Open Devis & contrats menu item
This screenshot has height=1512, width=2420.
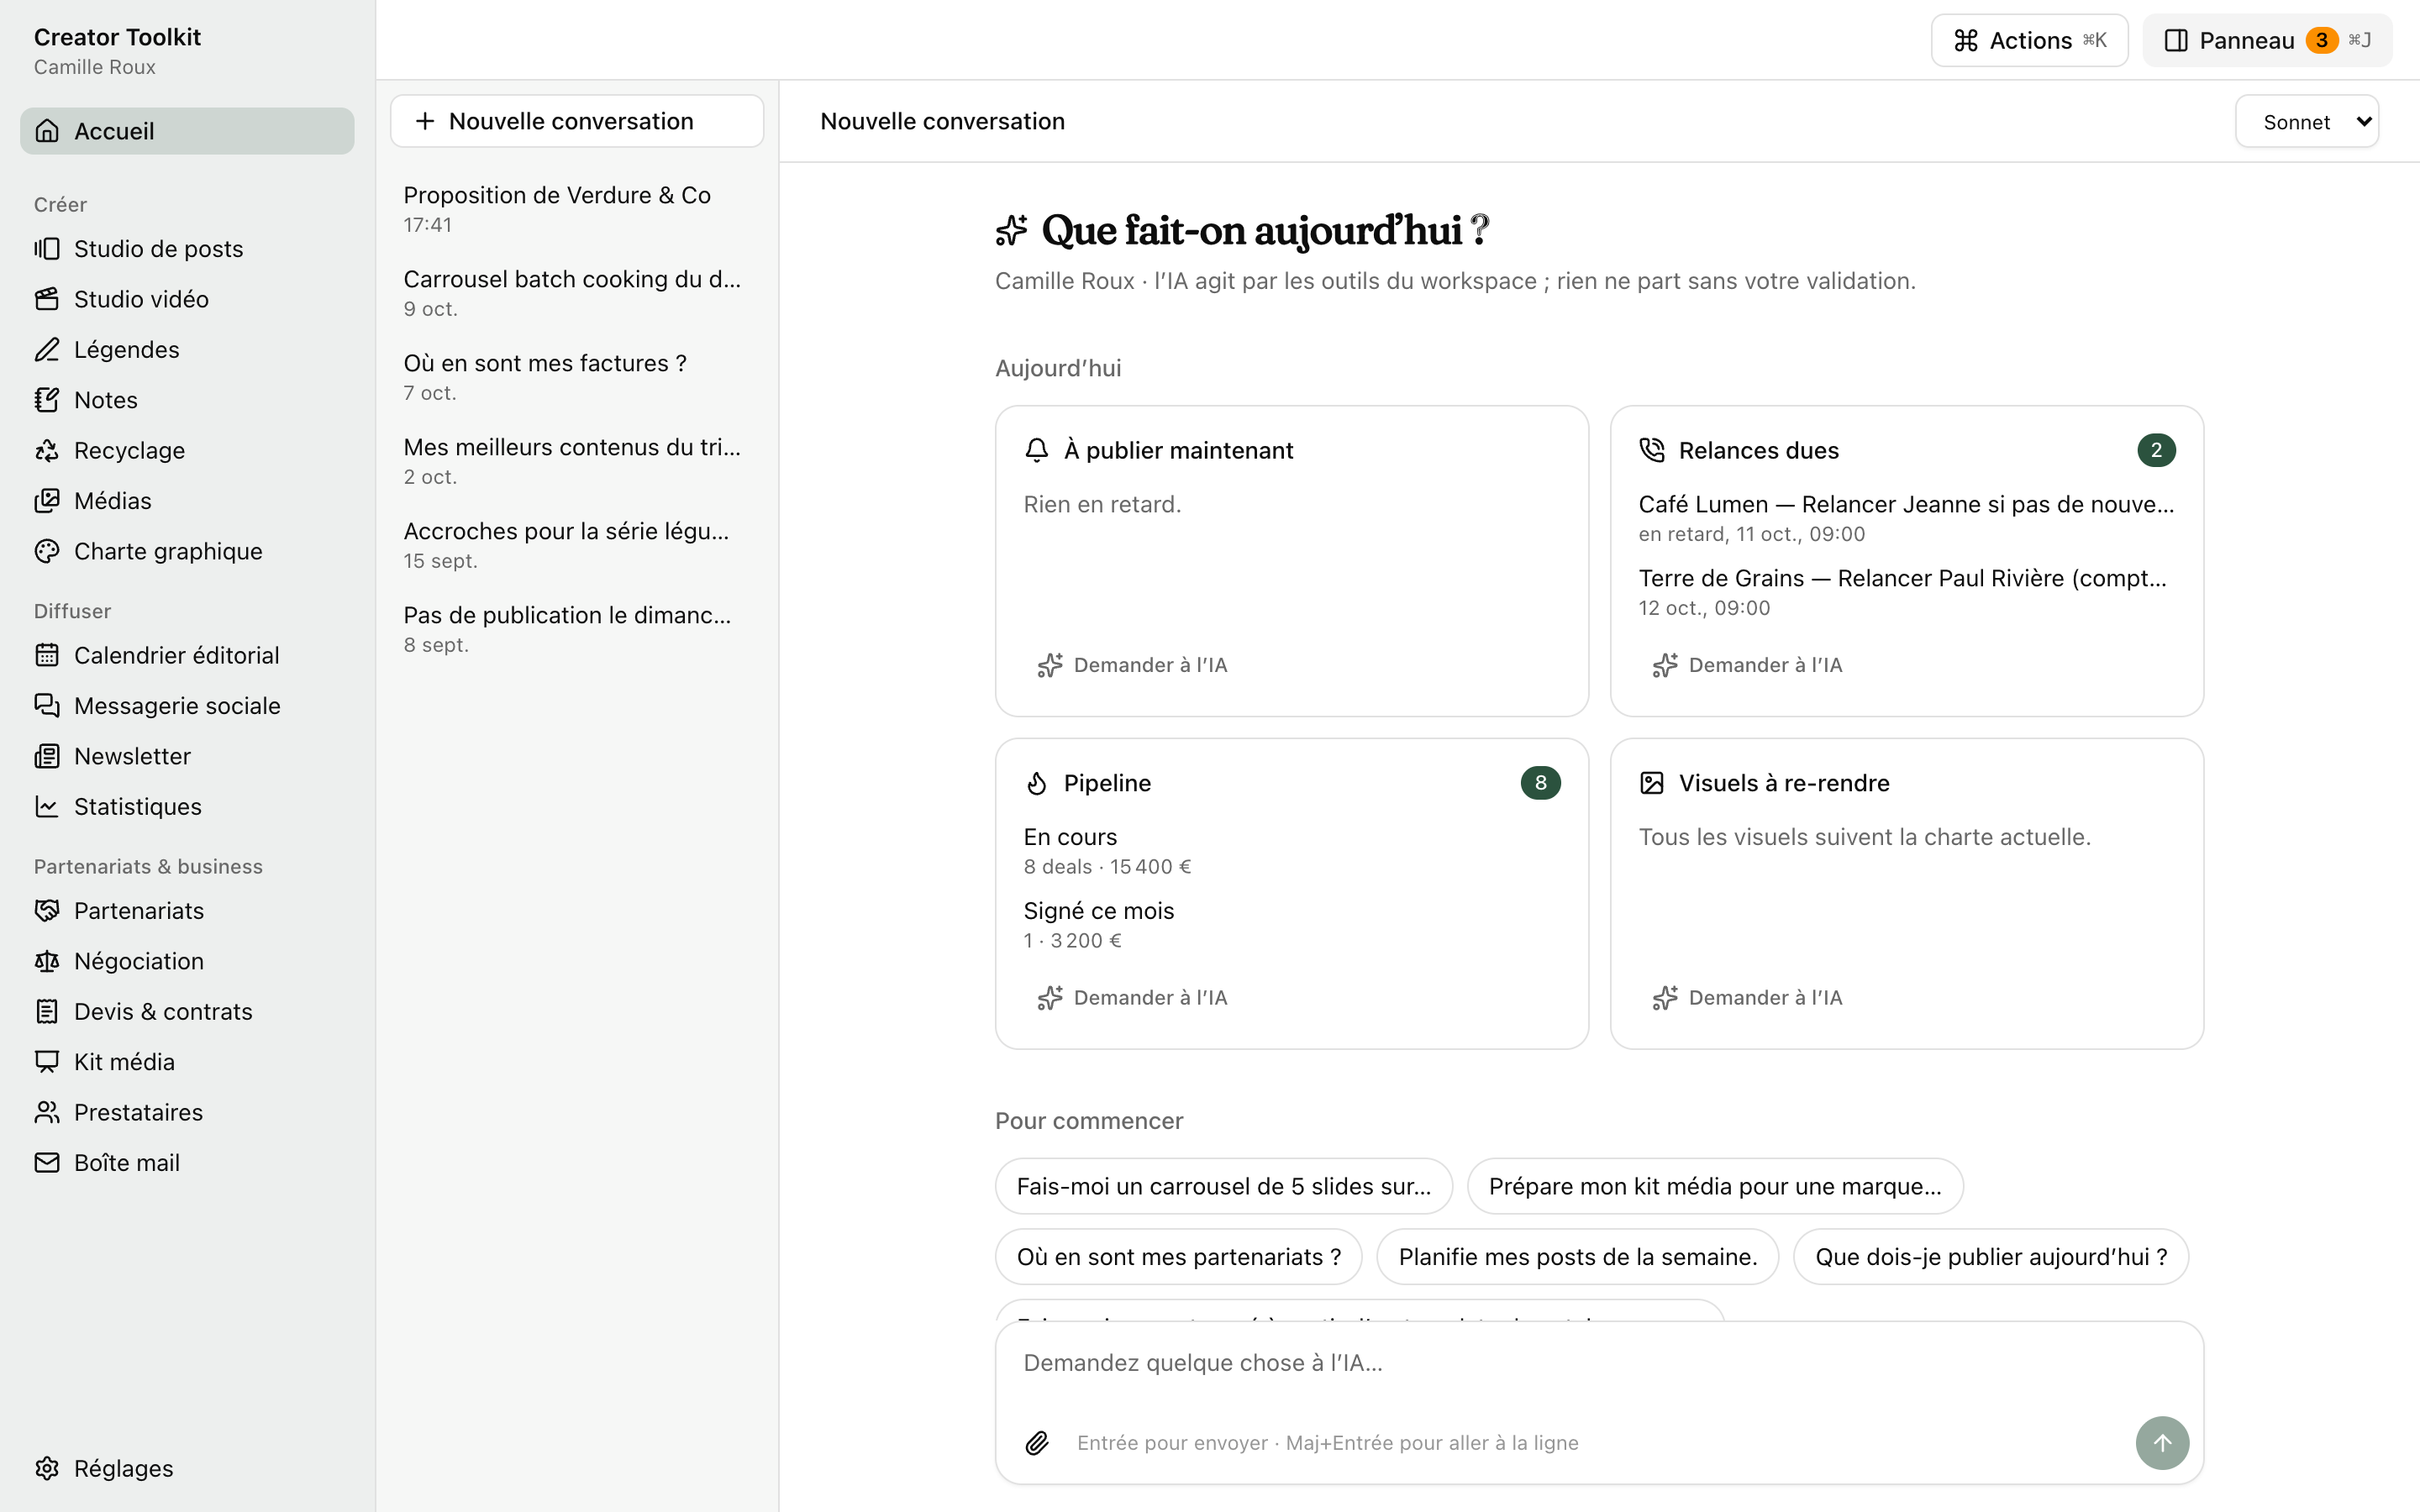(187, 1011)
